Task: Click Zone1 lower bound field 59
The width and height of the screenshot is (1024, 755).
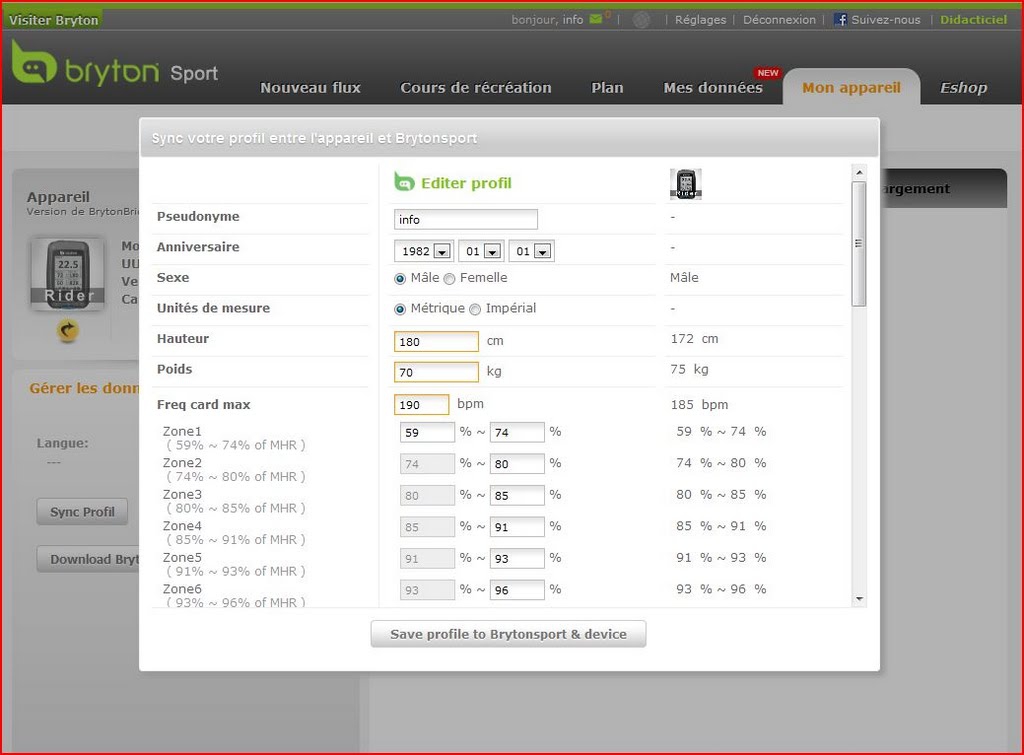Action: click(427, 432)
